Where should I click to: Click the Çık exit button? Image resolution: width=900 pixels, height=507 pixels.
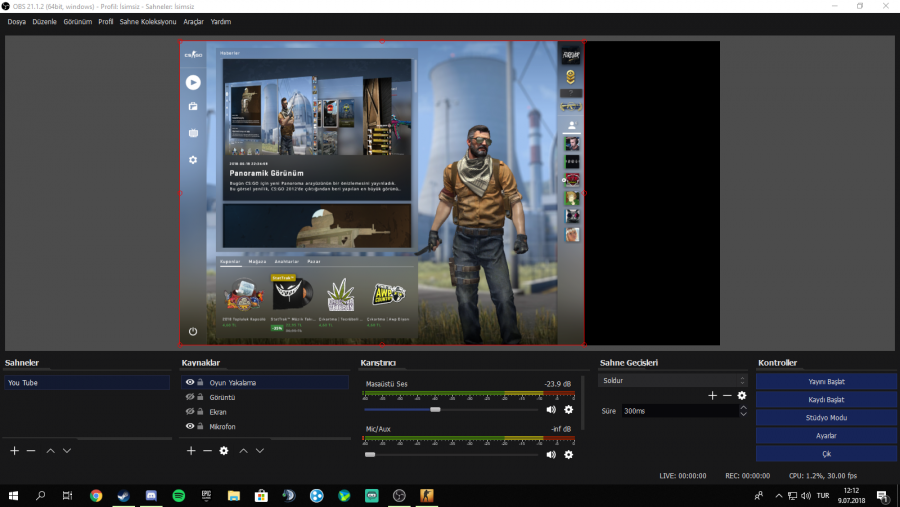(826, 454)
